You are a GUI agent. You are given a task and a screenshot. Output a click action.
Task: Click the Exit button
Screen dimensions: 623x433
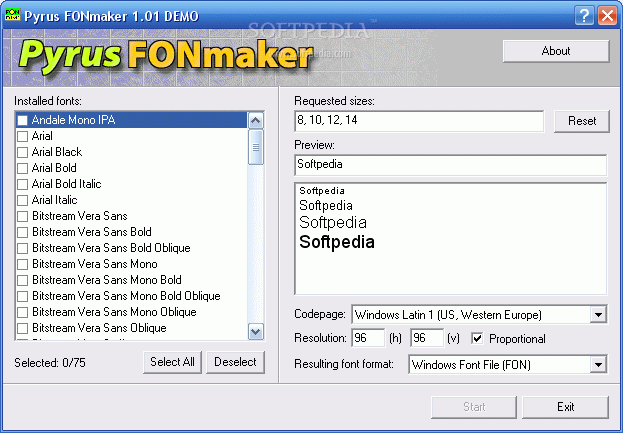tap(565, 407)
